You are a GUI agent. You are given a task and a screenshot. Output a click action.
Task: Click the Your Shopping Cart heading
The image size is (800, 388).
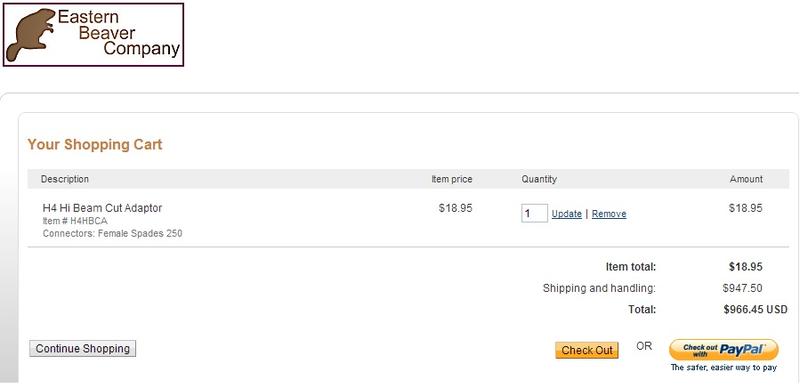95,144
